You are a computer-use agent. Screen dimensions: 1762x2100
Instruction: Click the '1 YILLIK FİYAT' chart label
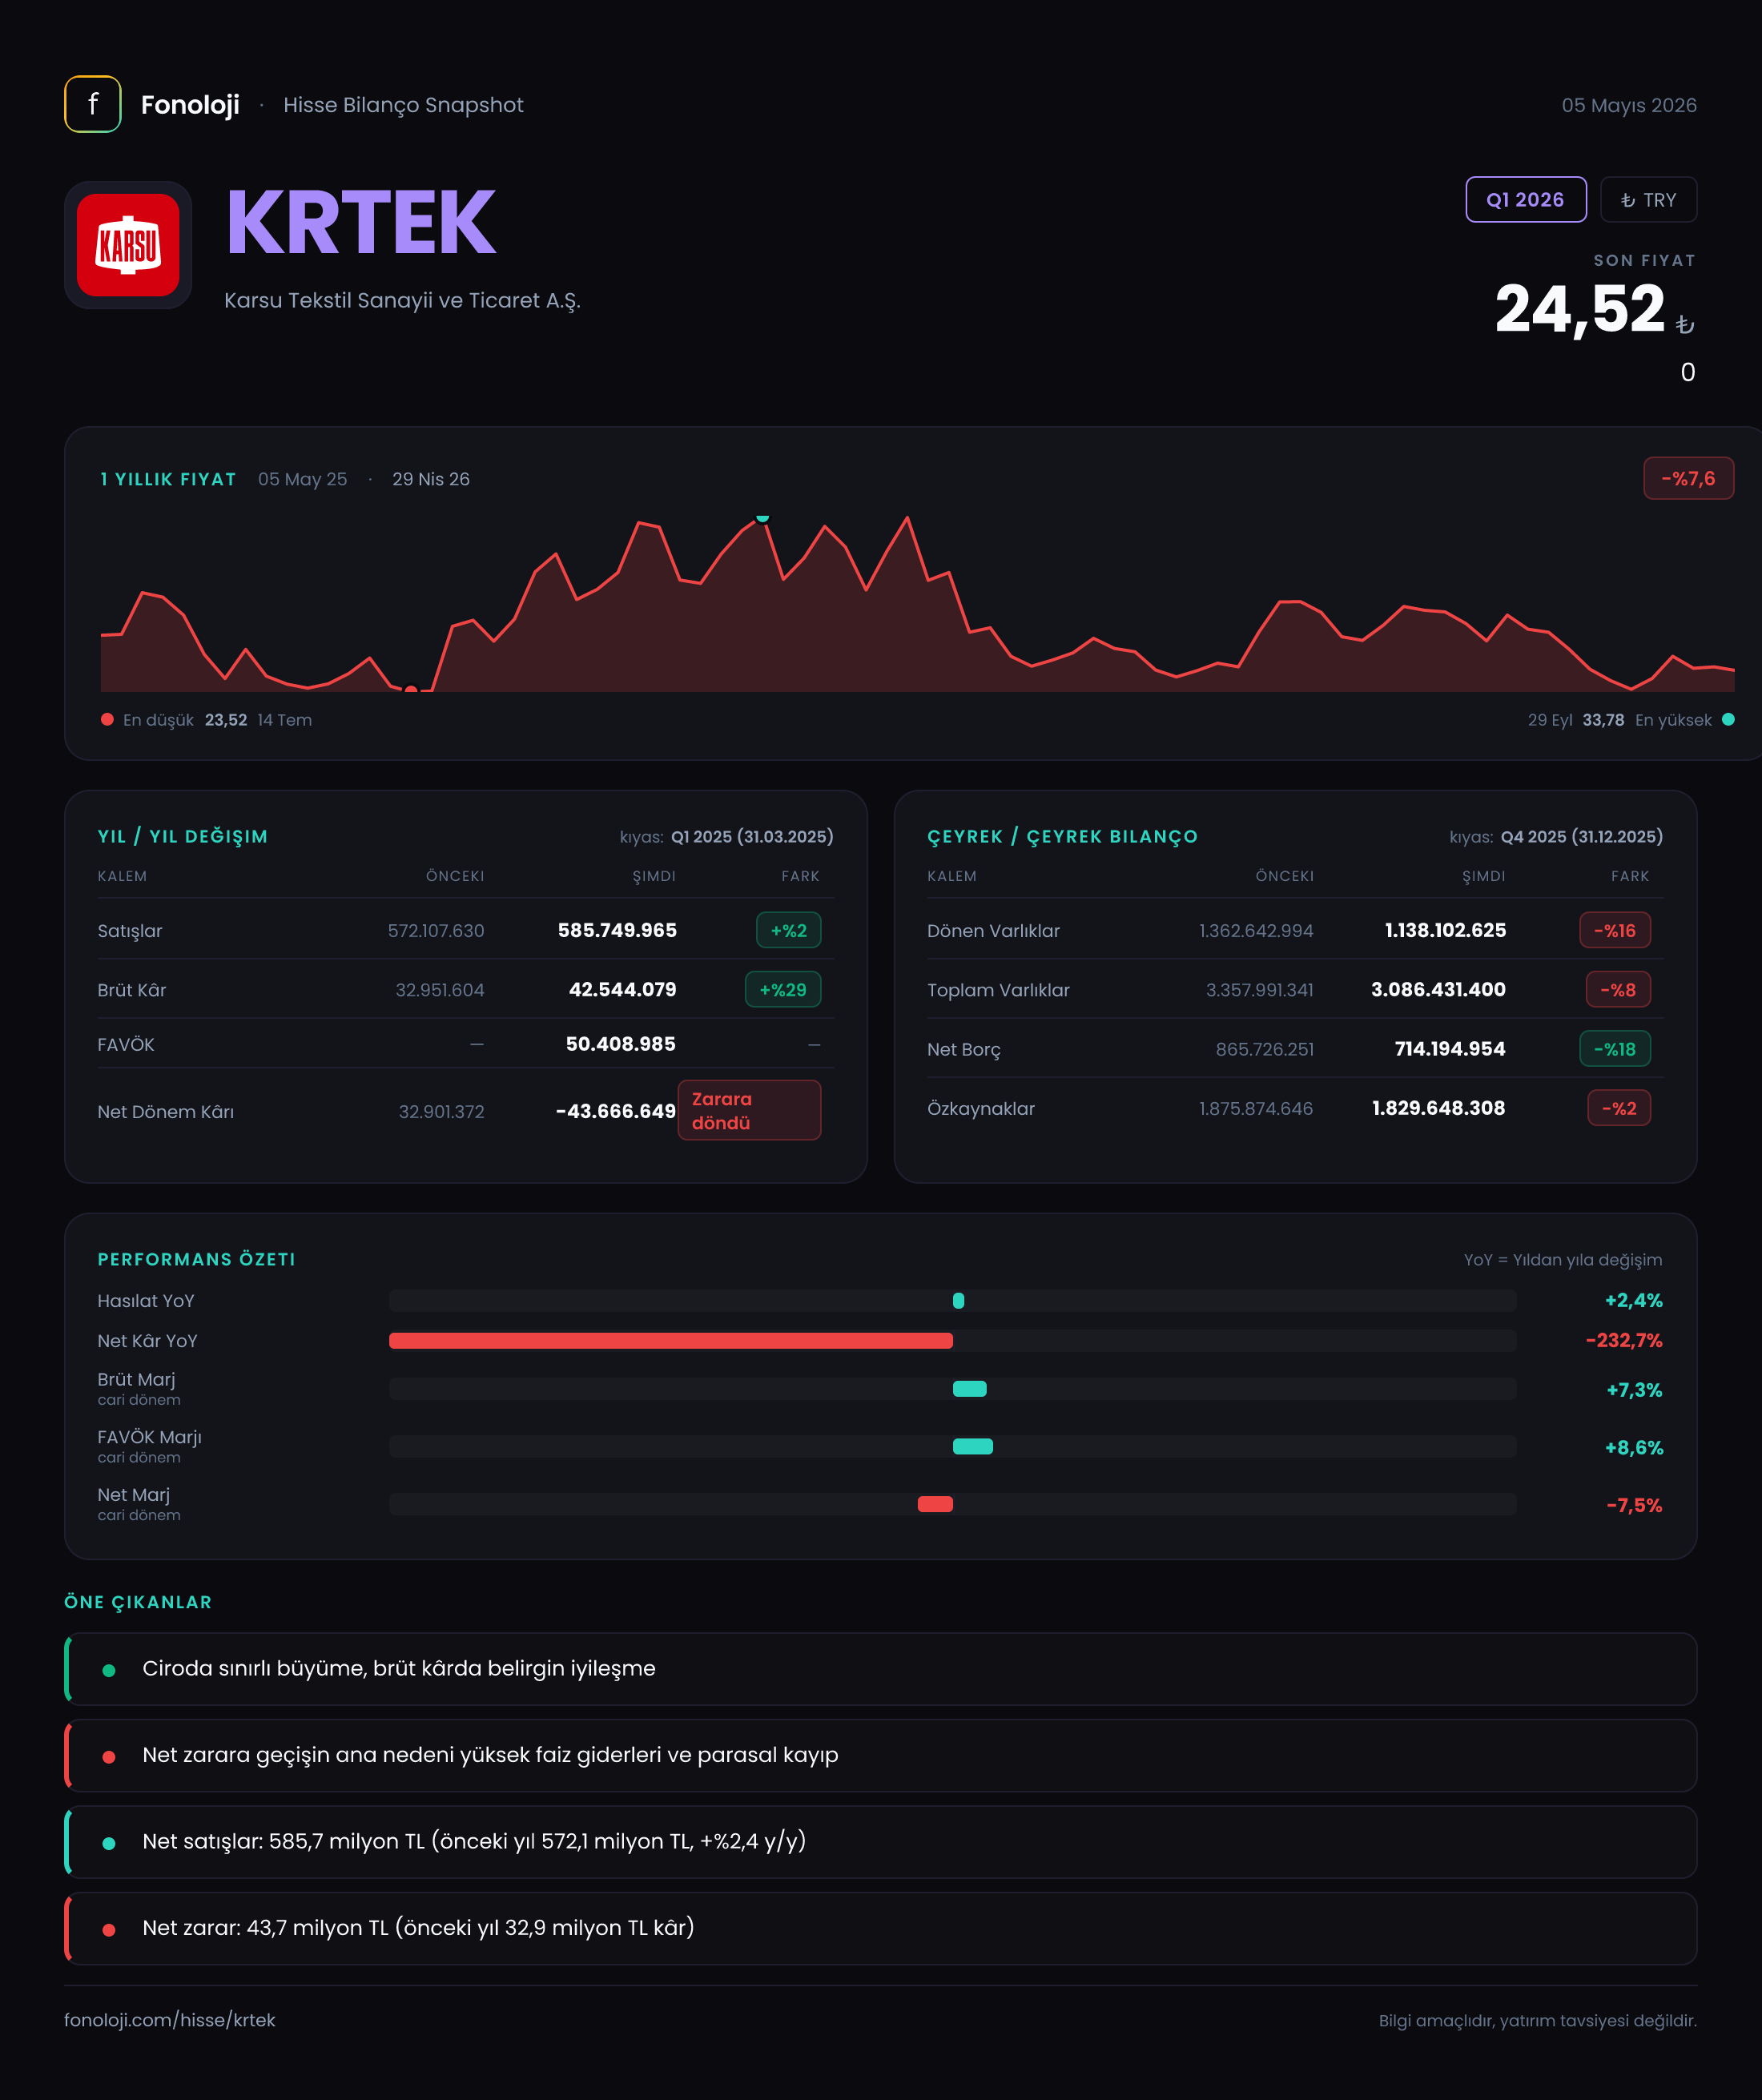(168, 479)
